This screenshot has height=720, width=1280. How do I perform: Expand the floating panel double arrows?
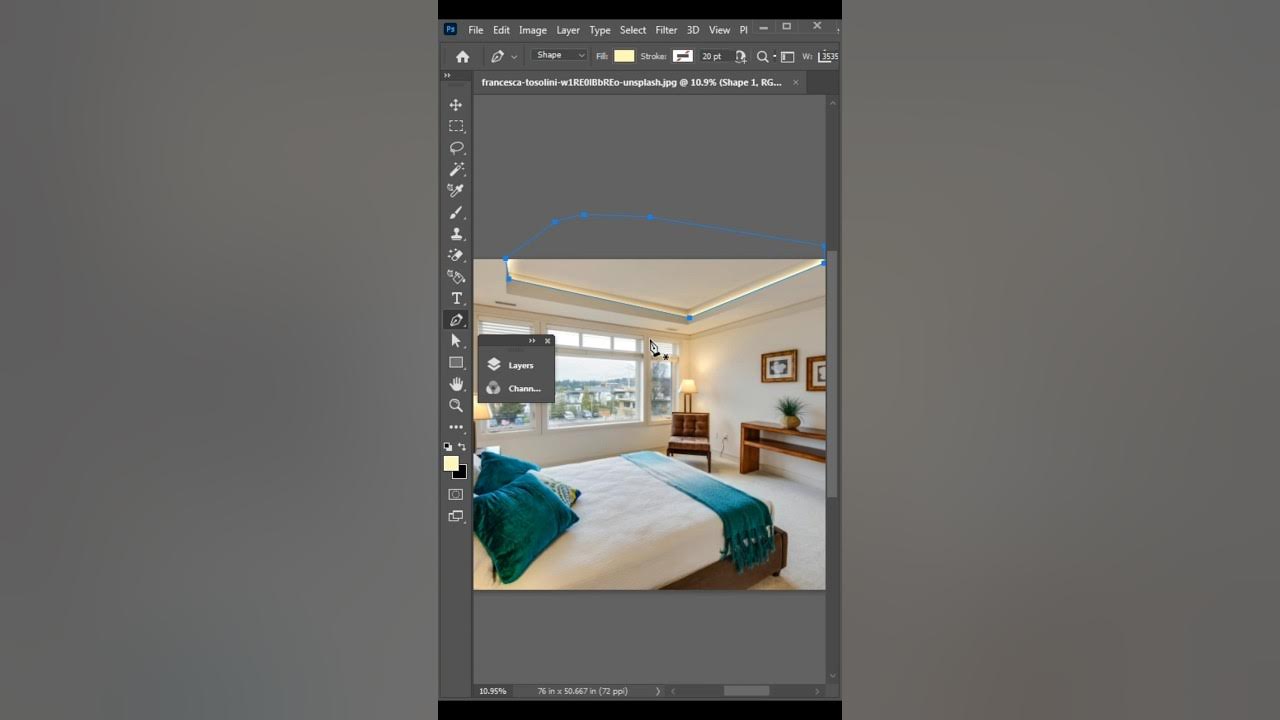[x=532, y=341]
